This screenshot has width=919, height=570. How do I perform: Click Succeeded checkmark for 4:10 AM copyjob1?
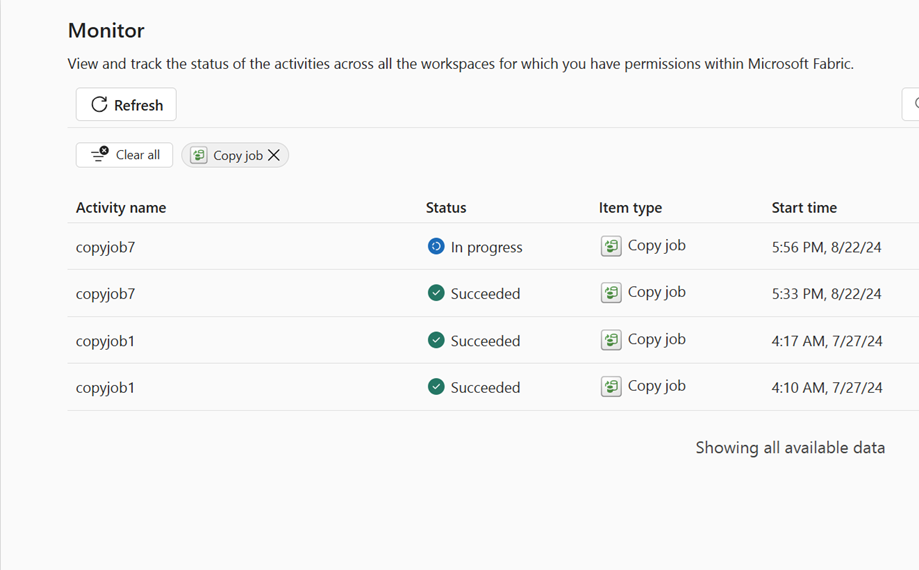pos(436,387)
